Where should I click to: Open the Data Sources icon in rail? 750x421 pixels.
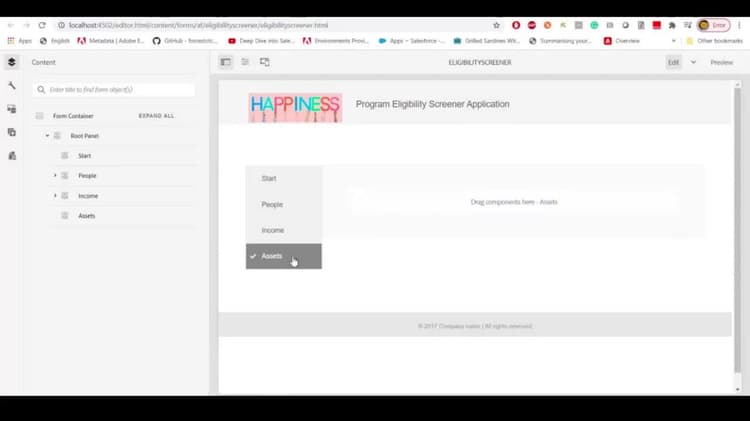coord(11,156)
